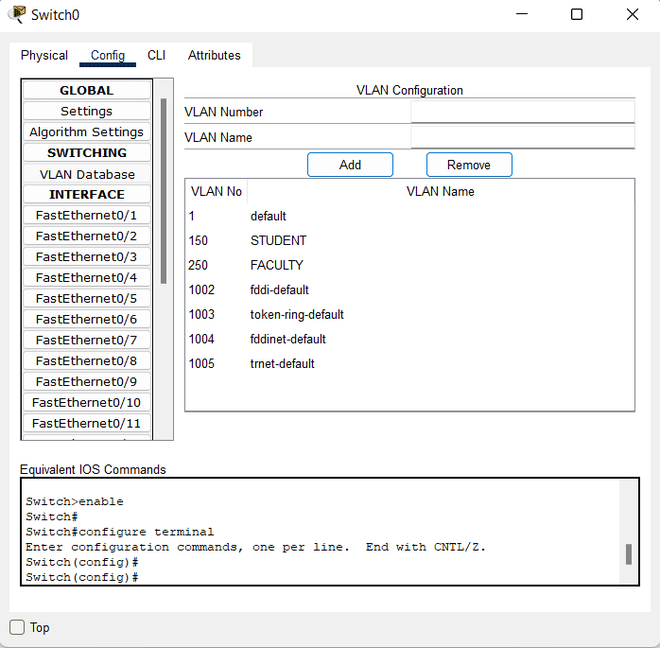Click the sidebar vertical scrollbar
660x648 pixels.
click(x=164, y=190)
